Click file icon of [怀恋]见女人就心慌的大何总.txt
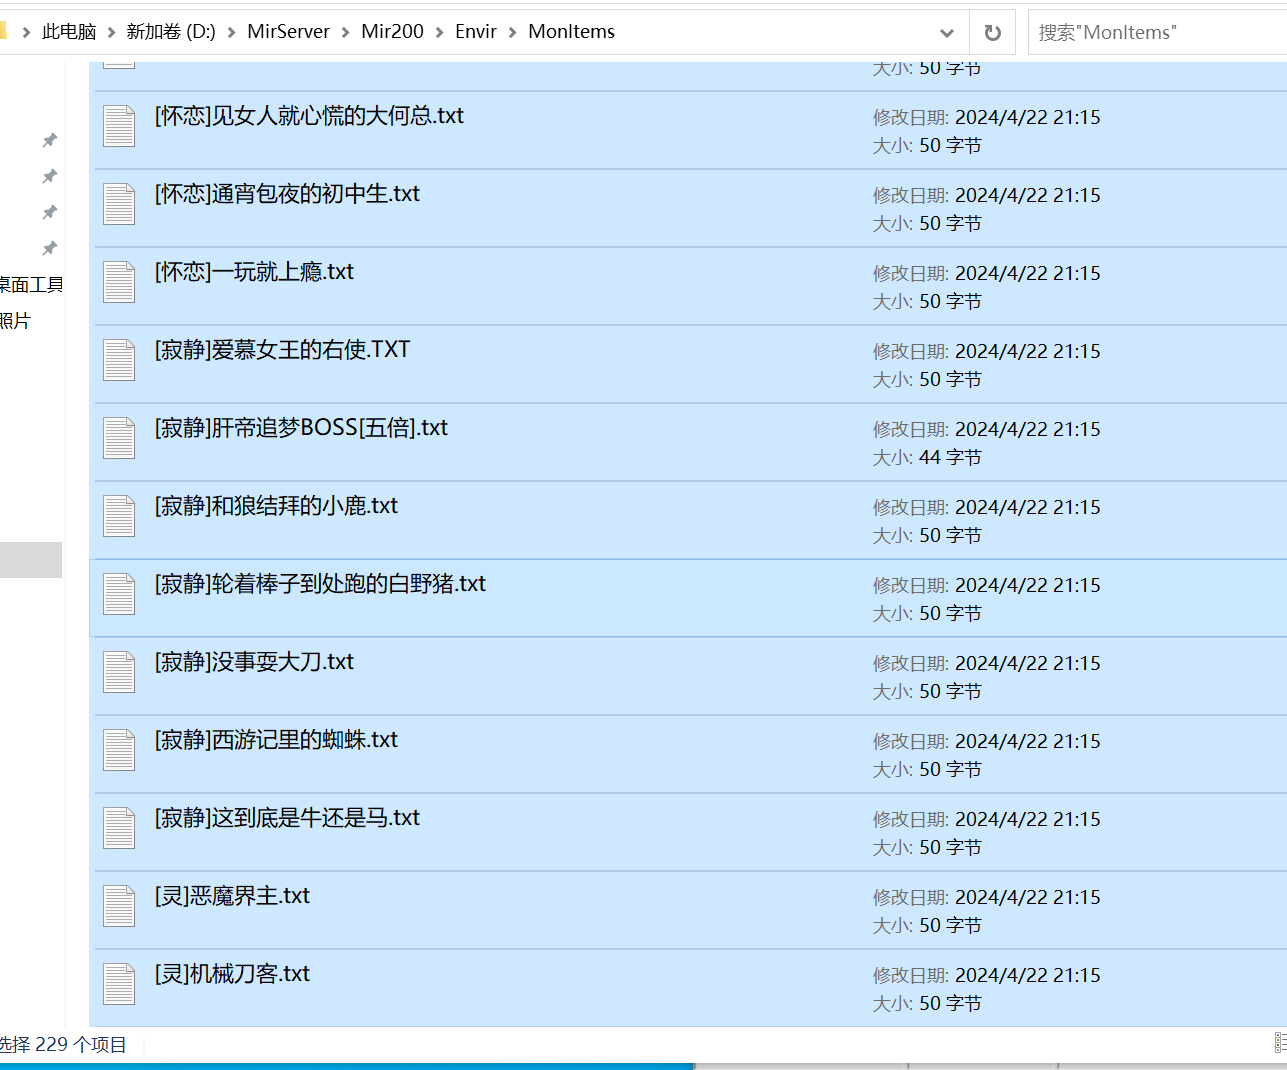 (119, 126)
